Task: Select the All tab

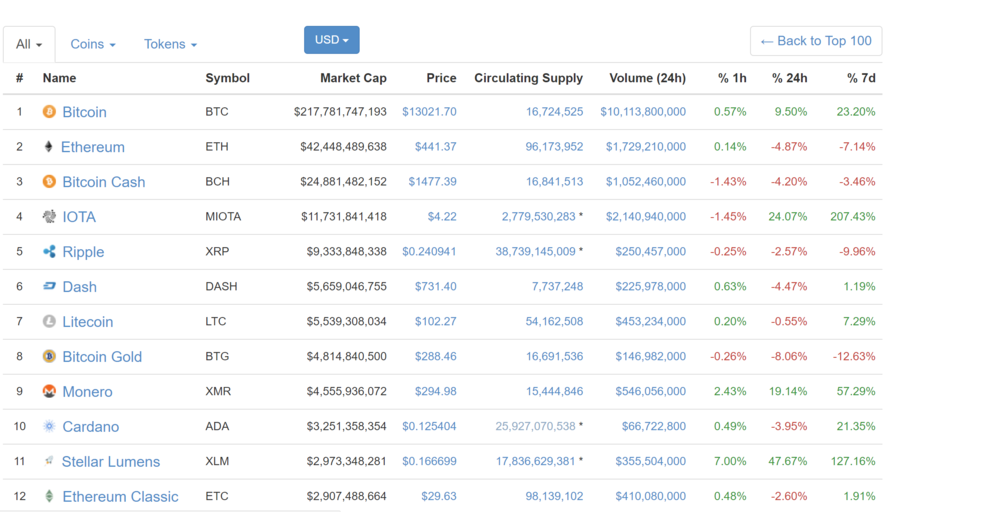Action: [29, 44]
